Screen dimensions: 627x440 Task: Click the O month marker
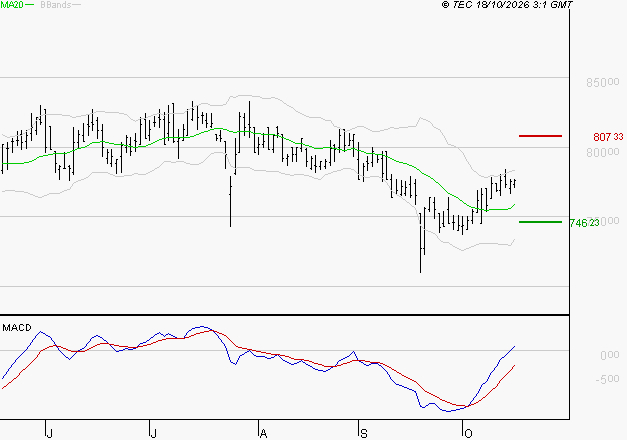468,434
